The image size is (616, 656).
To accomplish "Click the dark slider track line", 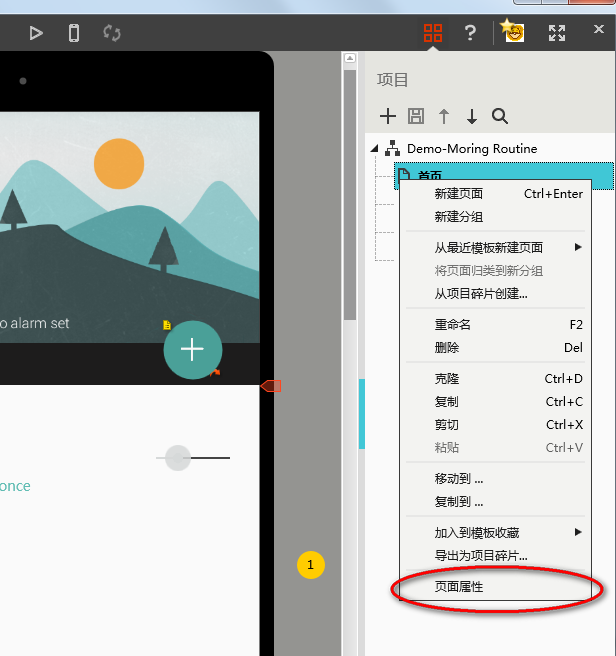I will (210, 458).
